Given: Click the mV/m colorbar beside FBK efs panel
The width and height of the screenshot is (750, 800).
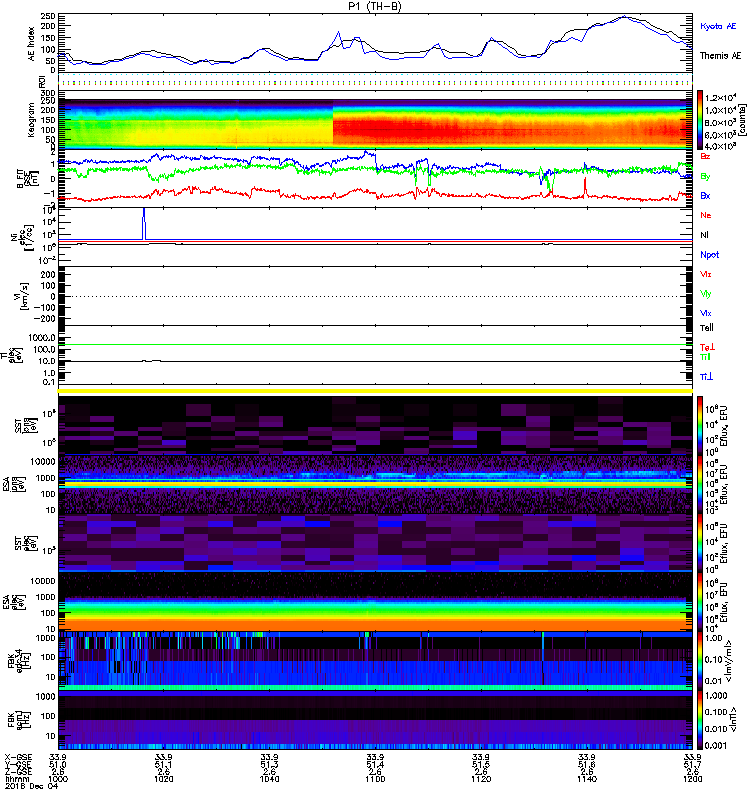Looking at the screenshot, I should (700, 661).
